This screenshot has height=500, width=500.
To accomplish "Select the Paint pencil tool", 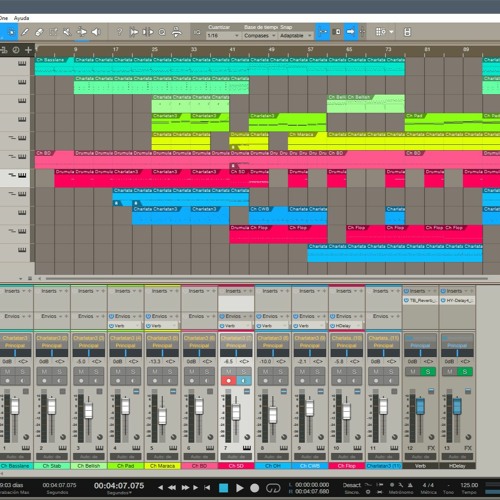I will [x=25, y=32].
